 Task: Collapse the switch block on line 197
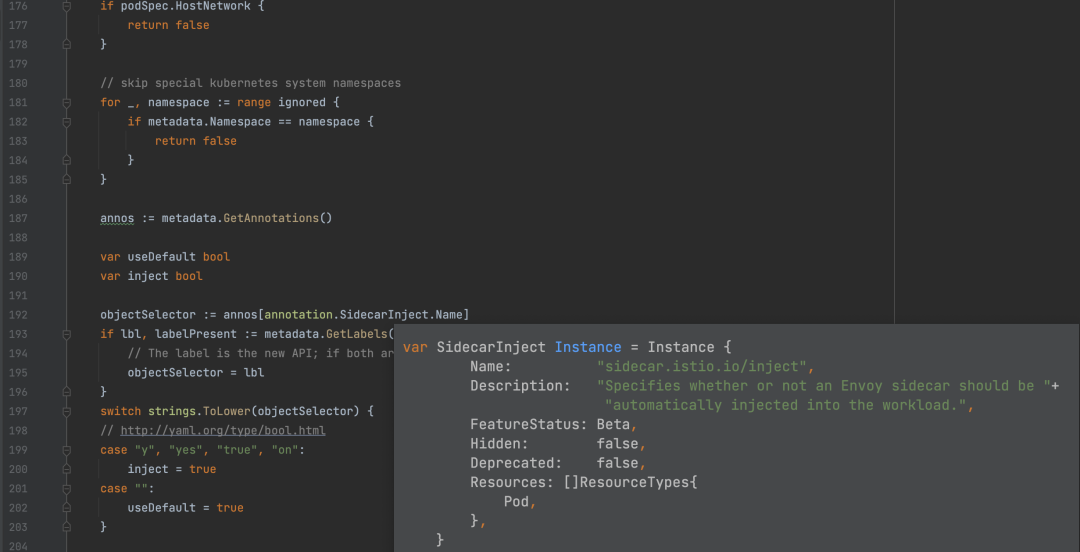tap(66, 411)
